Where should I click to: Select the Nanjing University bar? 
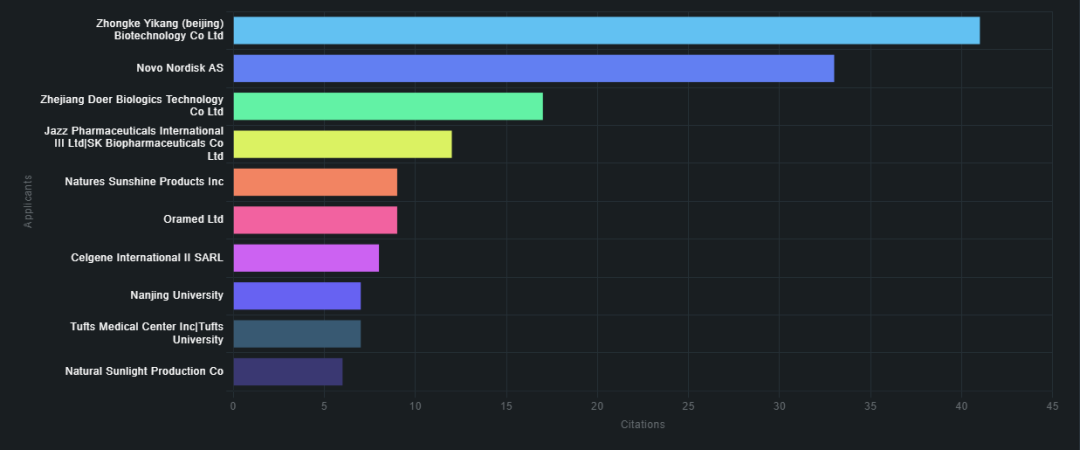click(x=297, y=296)
